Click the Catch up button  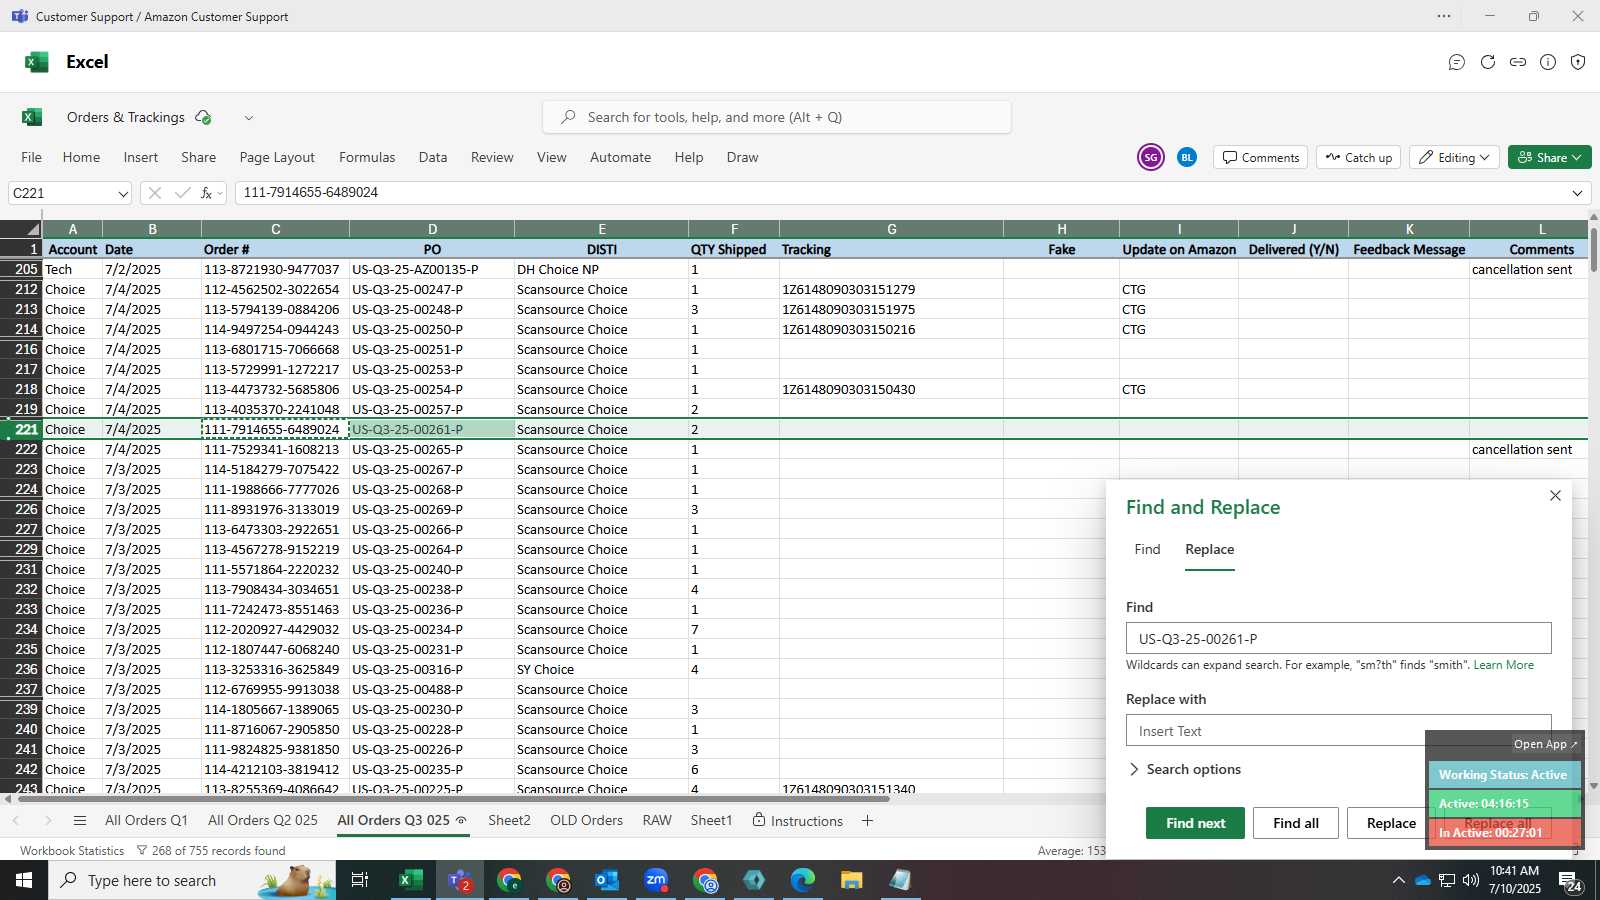[x=1359, y=157]
